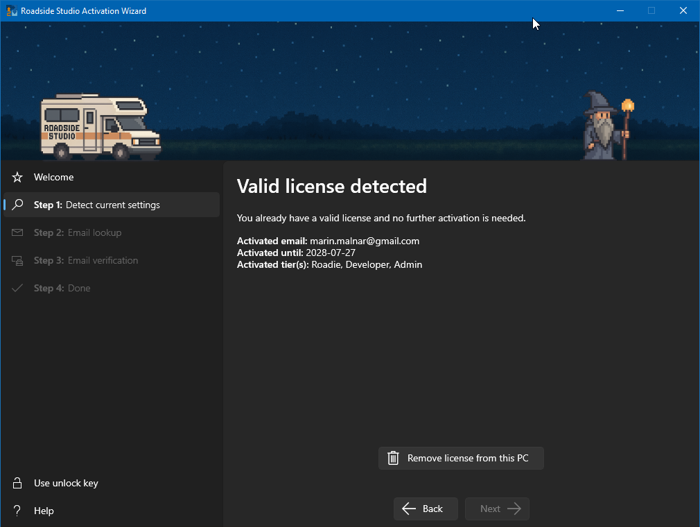Click the "Valid license detected" heading

coord(331,186)
